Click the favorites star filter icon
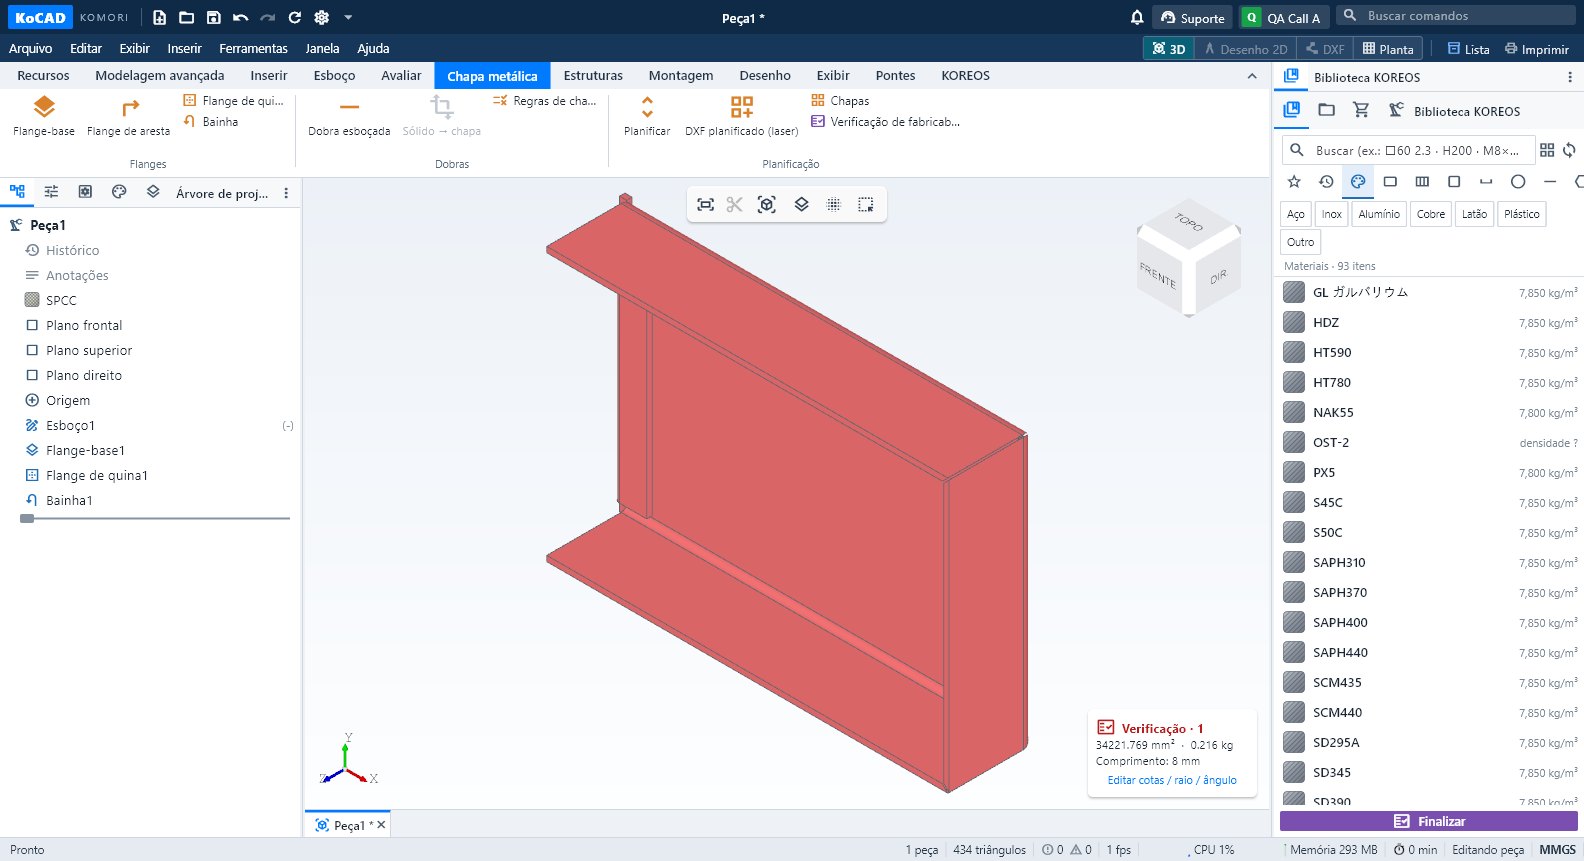 tap(1294, 181)
